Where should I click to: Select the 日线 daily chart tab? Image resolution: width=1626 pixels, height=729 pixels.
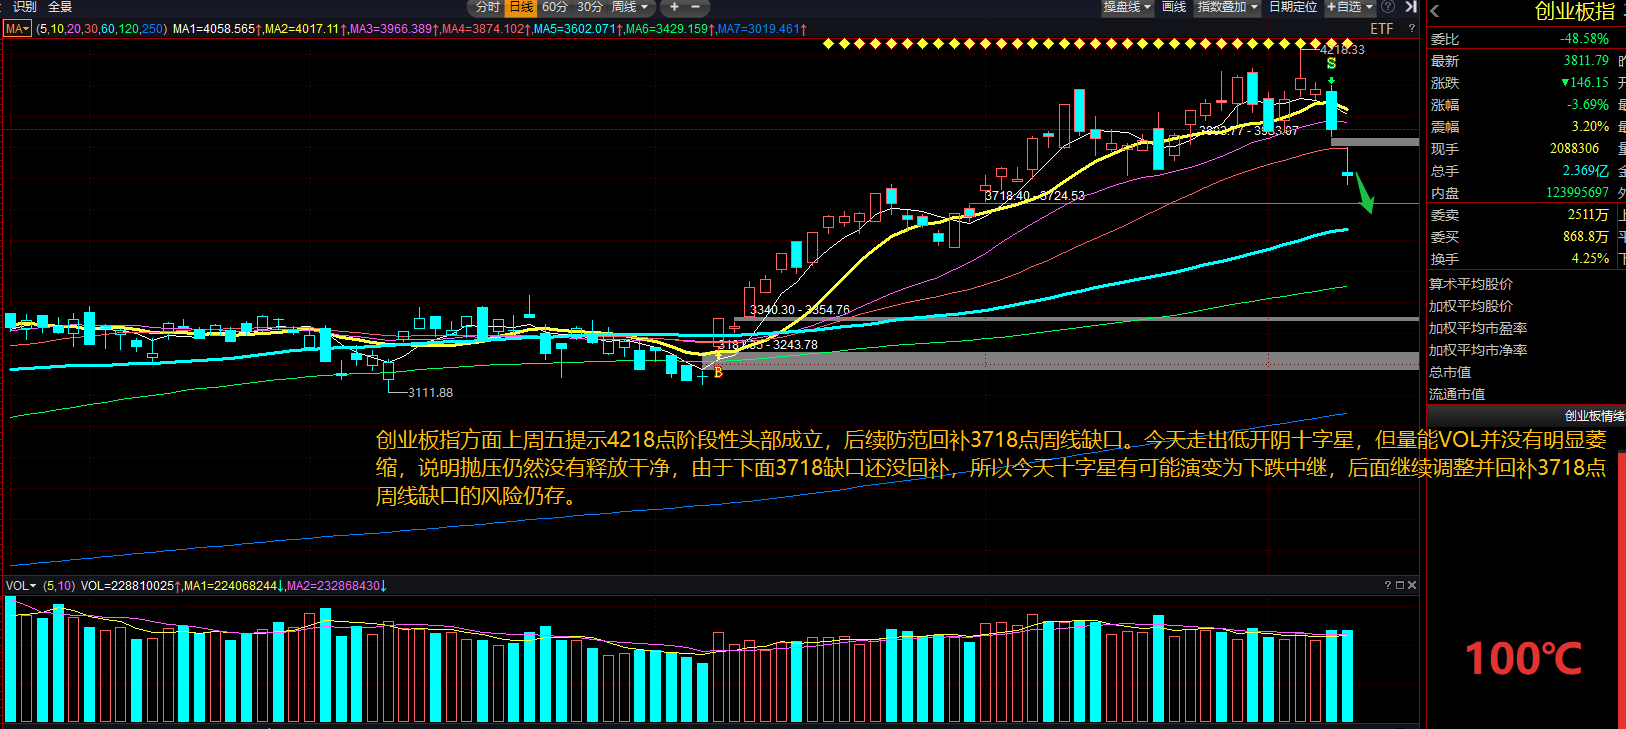[x=522, y=7]
